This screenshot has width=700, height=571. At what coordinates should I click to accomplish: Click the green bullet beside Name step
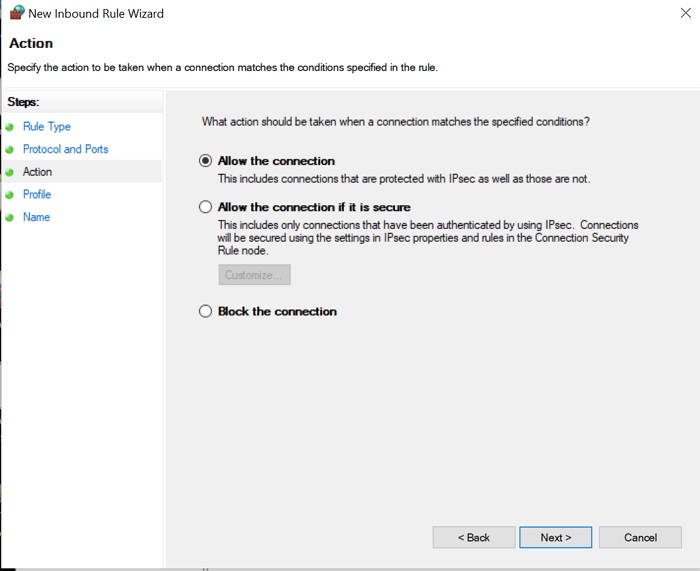pyautogui.click(x=10, y=217)
